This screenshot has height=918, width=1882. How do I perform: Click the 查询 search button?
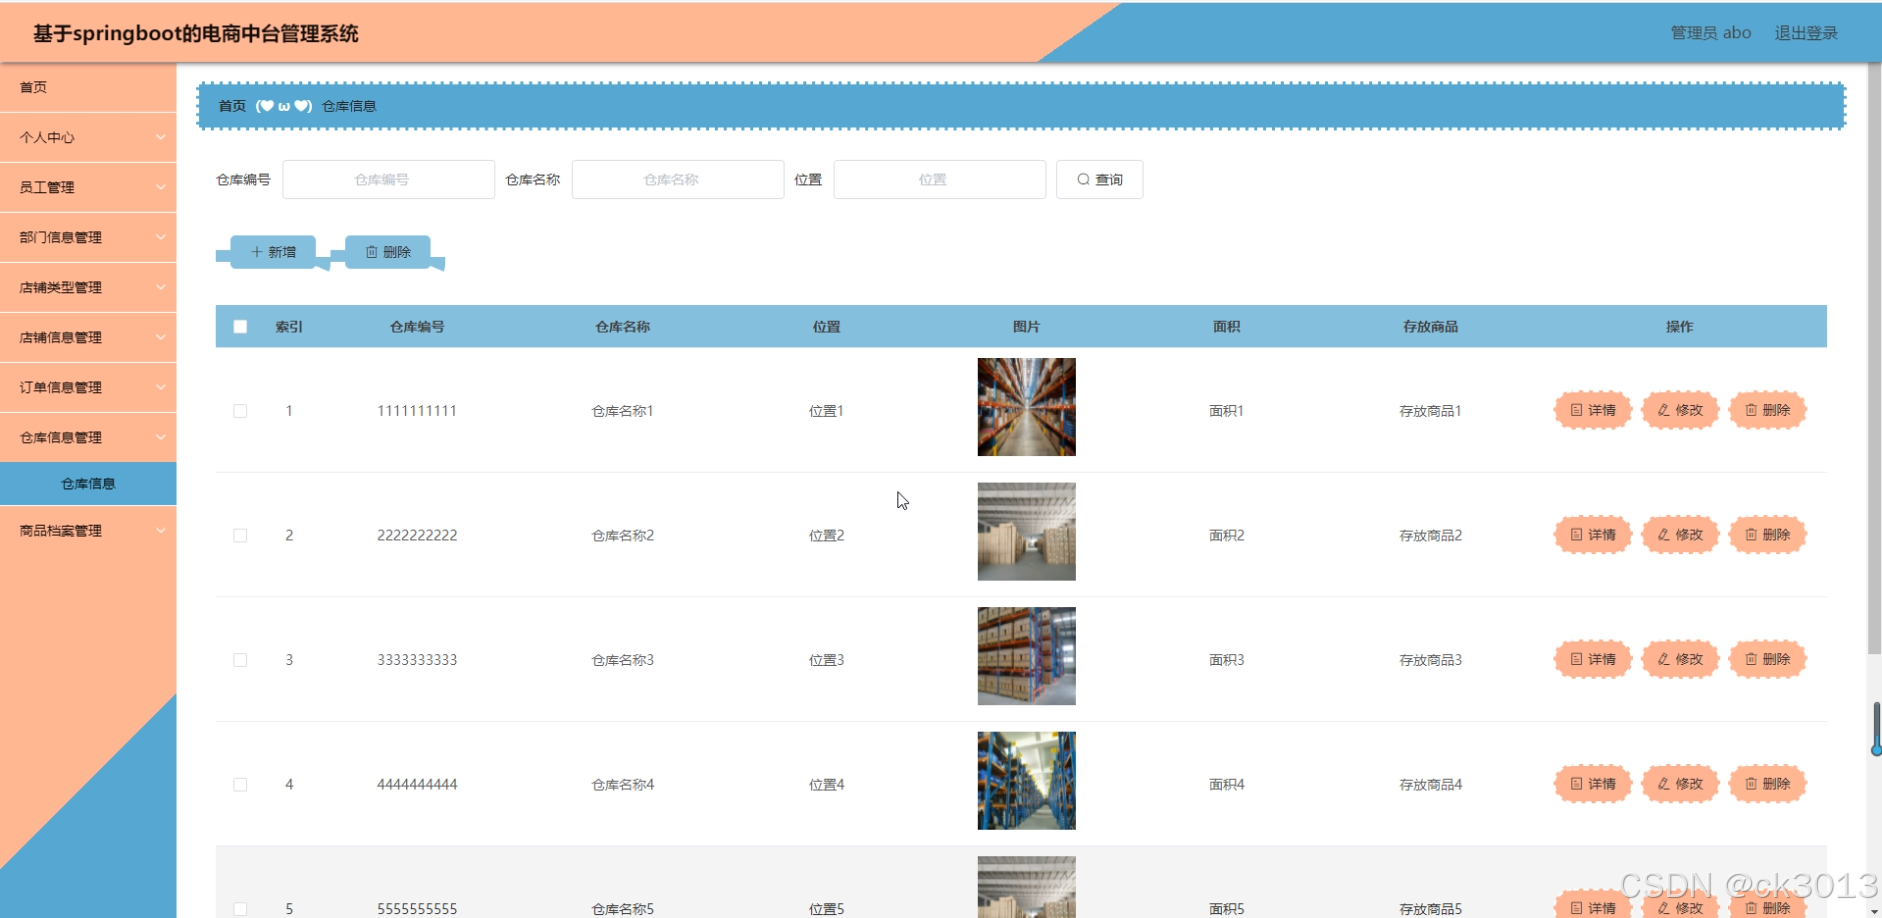[1099, 180]
